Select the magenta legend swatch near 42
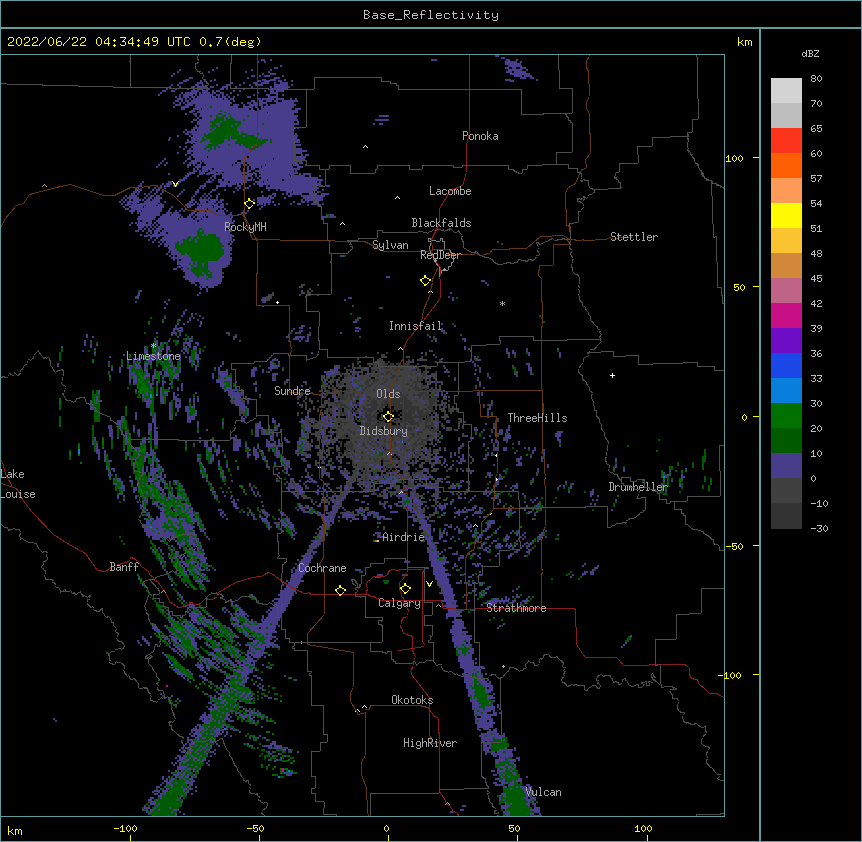The width and height of the screenshot is (862, 842). pos(786,315)
